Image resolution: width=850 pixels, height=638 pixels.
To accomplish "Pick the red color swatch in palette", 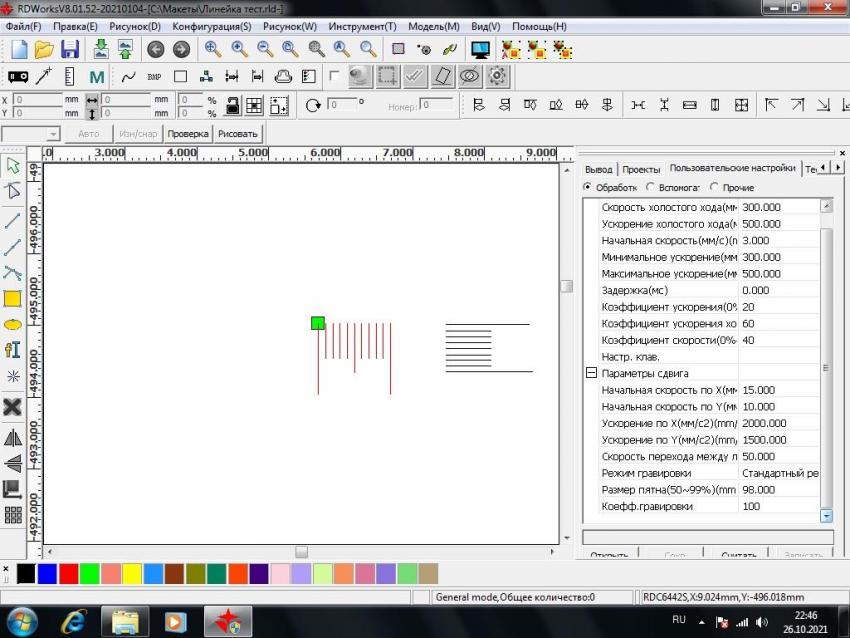I will (x=68, y=573).
